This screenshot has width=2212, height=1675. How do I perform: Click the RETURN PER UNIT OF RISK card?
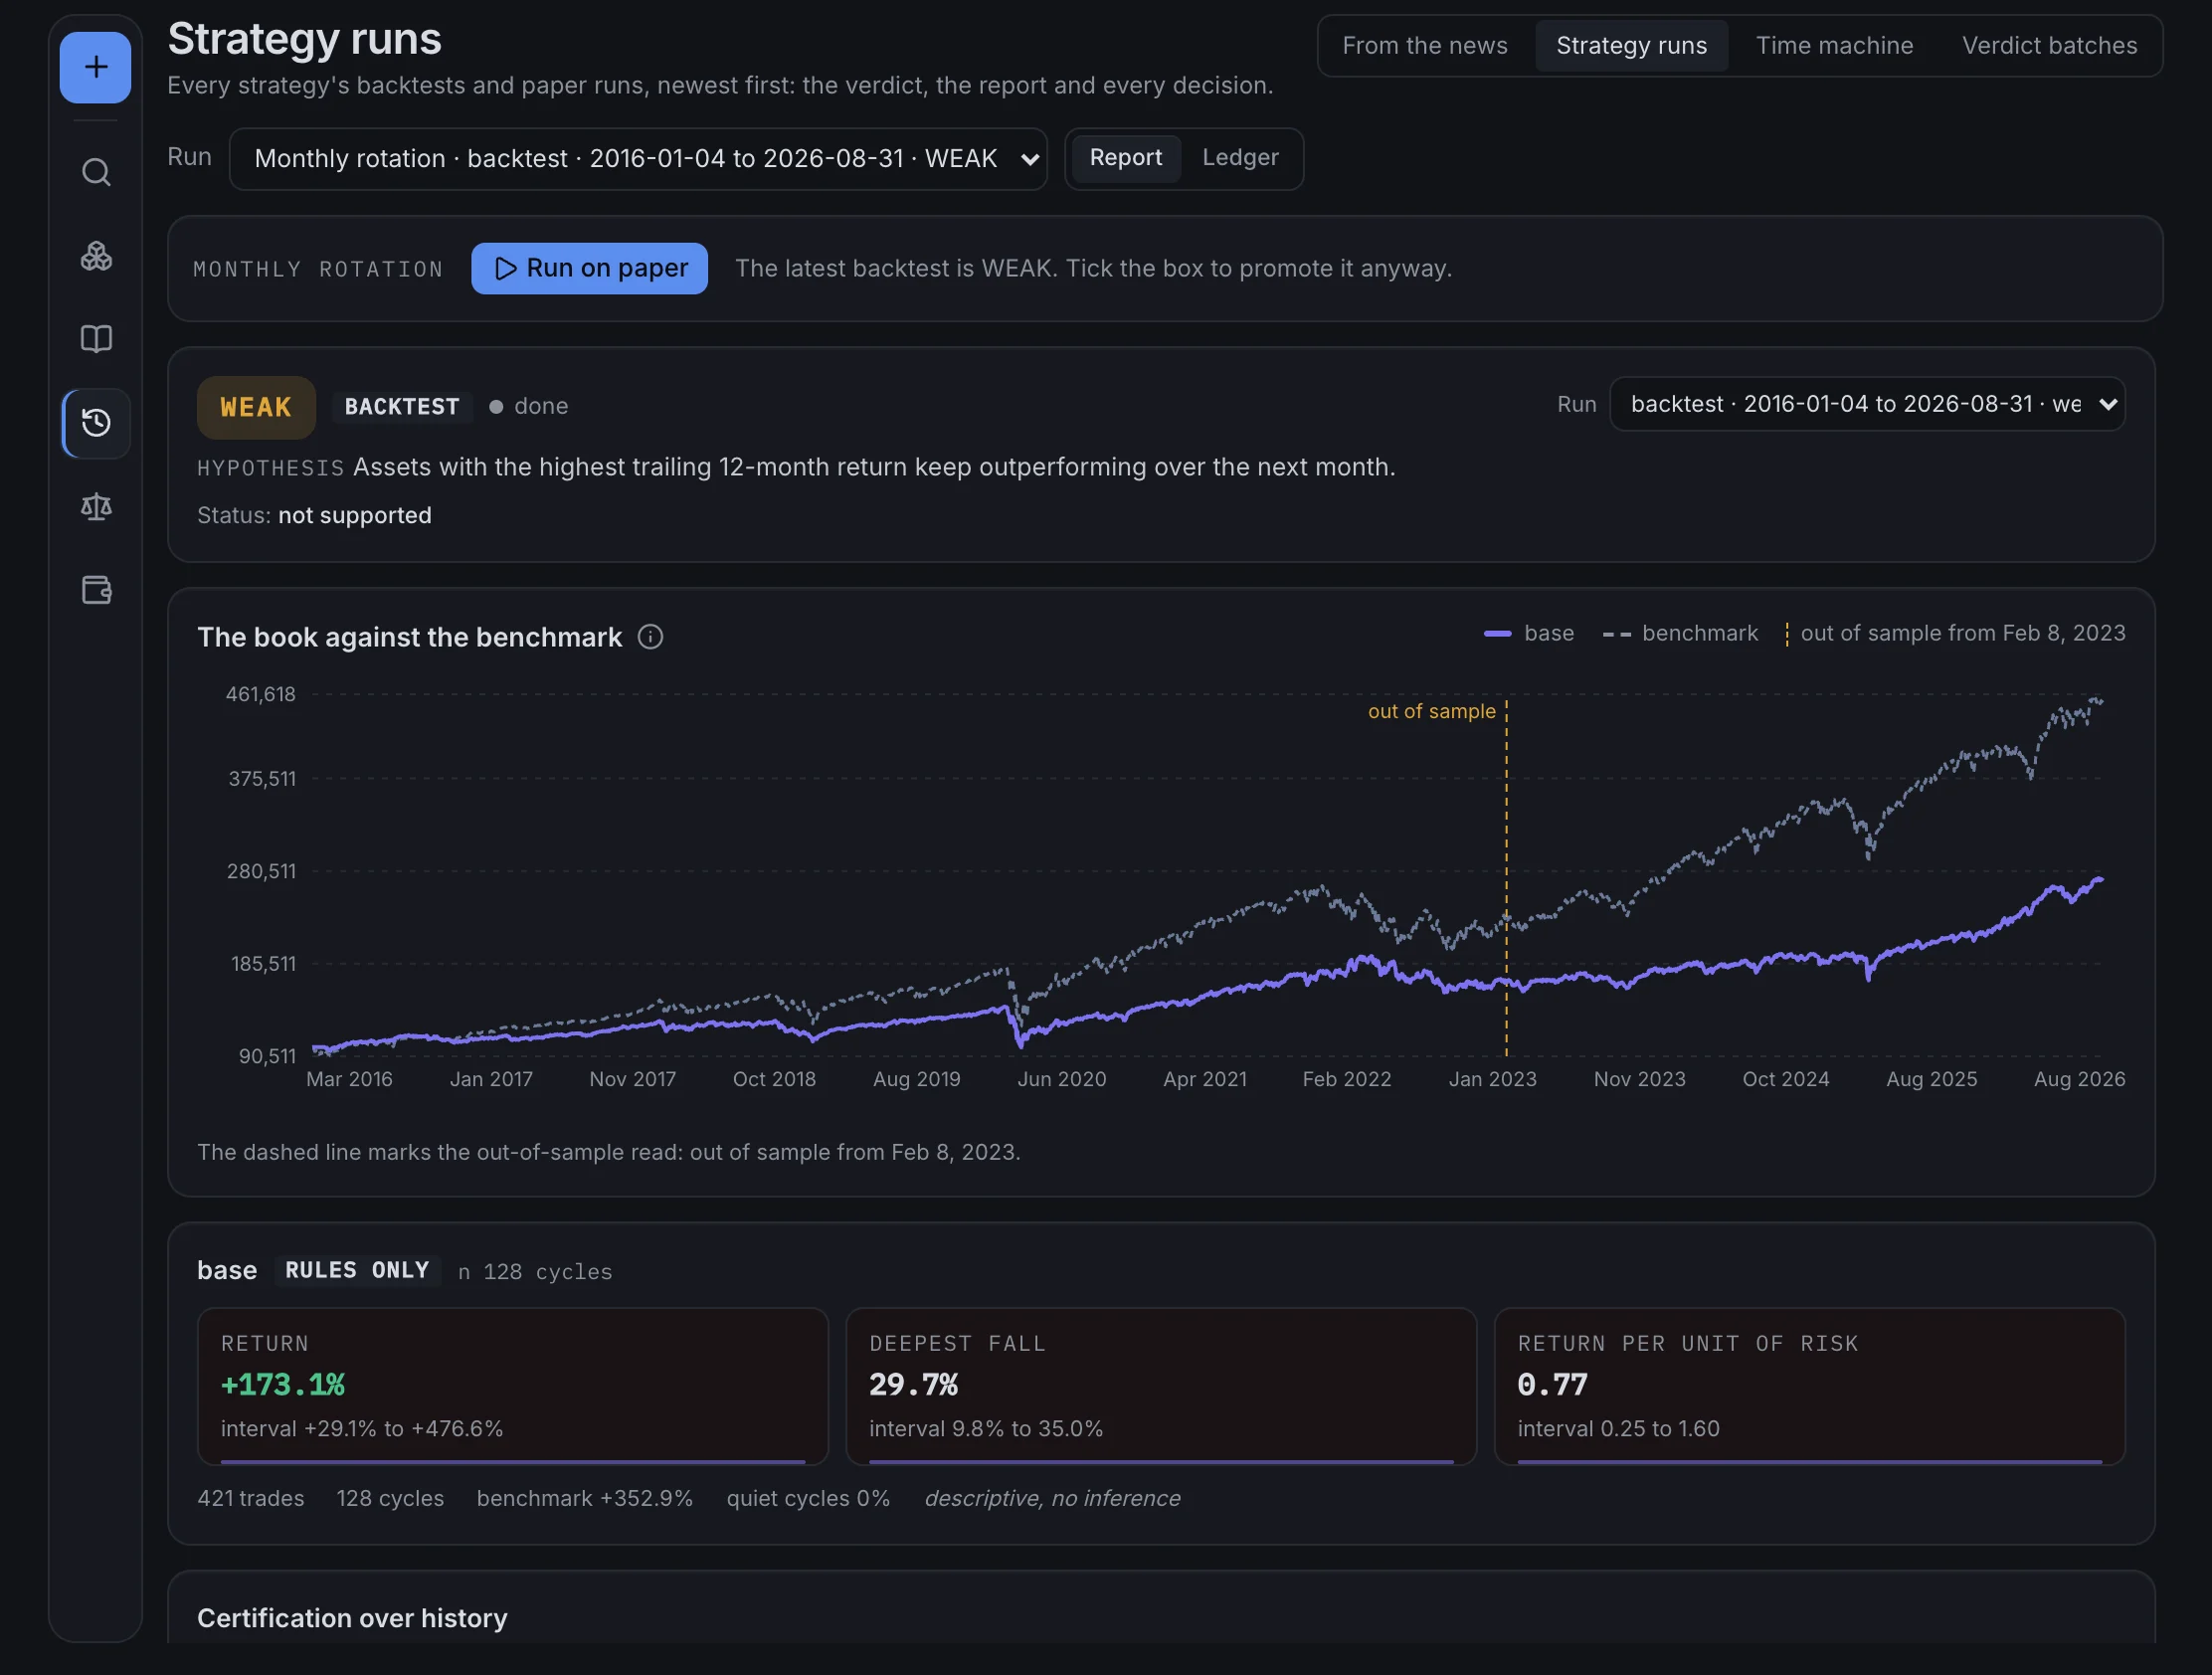click(x=1809, y=1386)
